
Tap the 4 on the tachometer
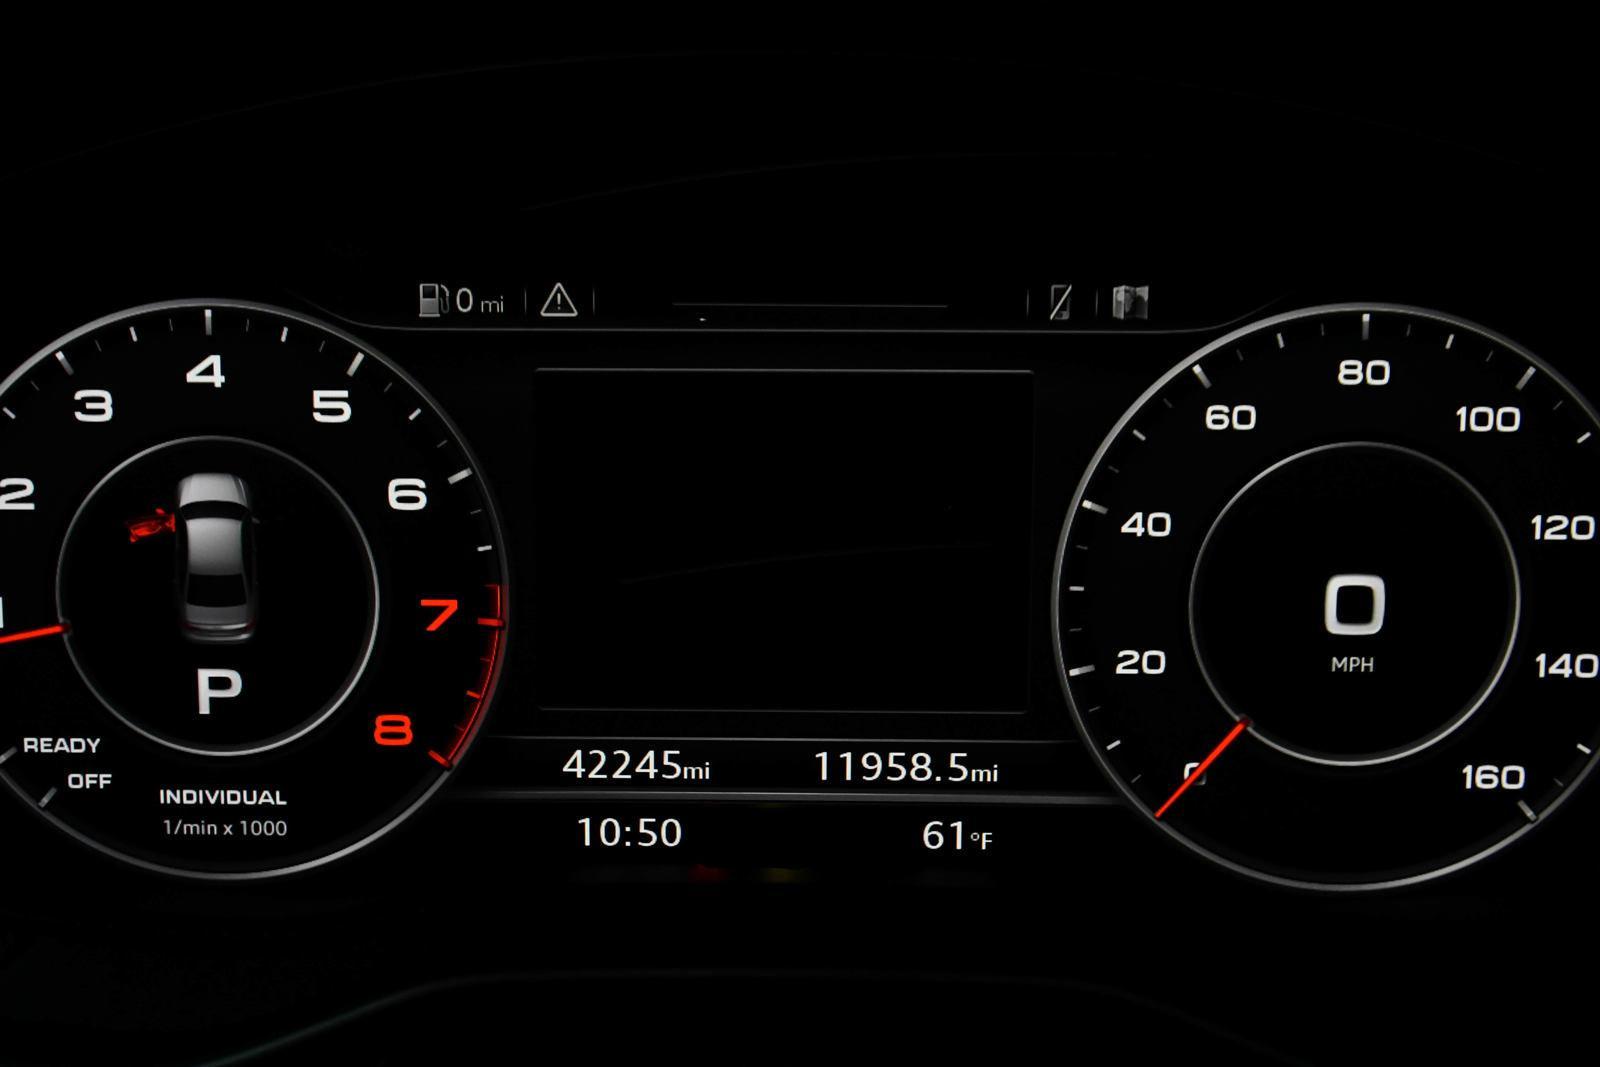tap(206, 372)
